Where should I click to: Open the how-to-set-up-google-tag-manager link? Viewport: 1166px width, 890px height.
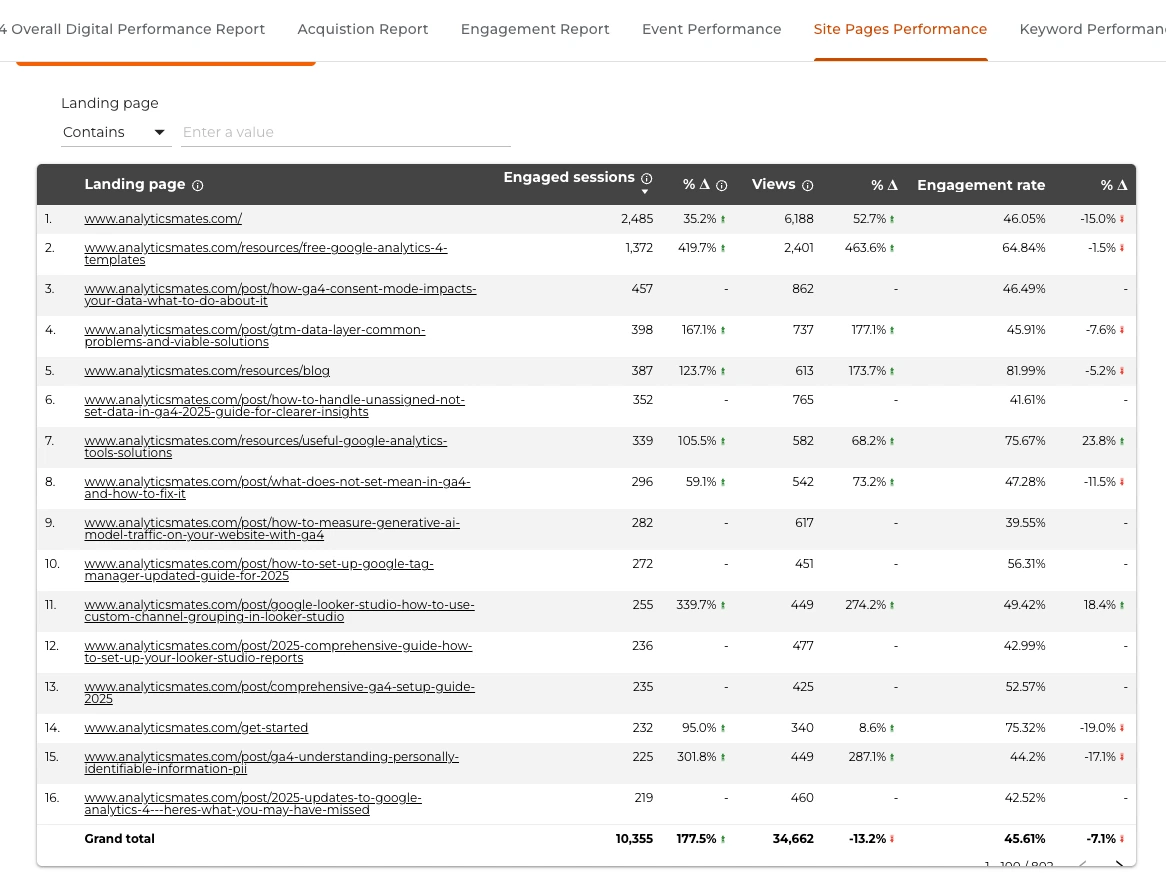point(259,569)
